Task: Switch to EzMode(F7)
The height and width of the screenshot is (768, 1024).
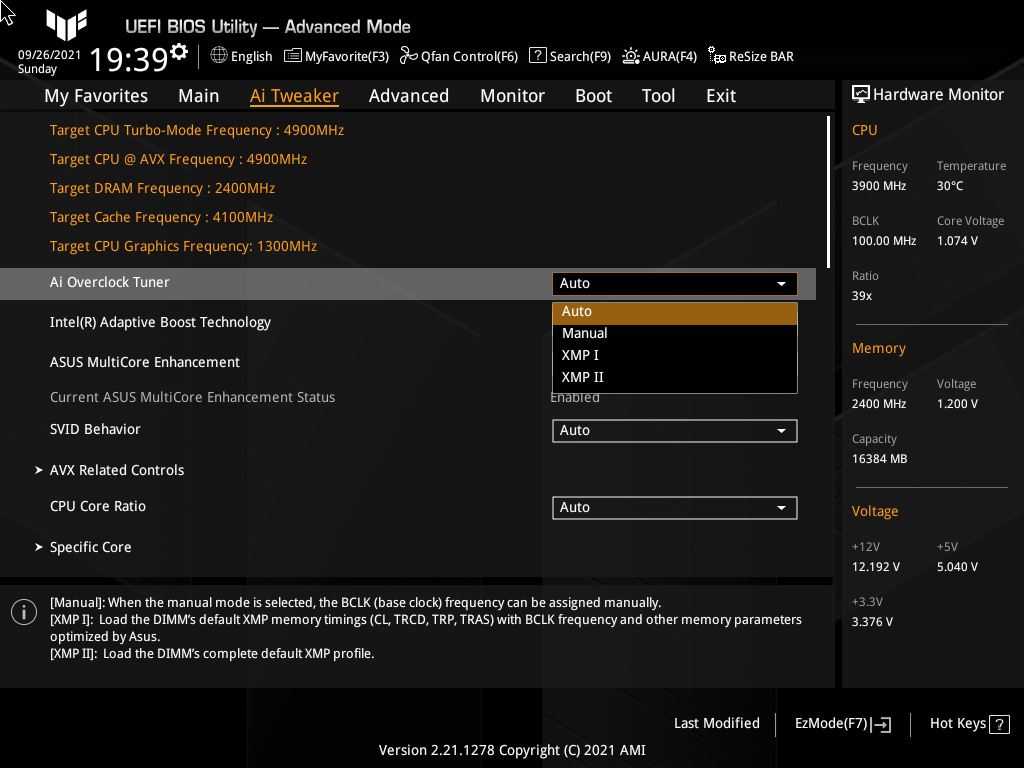Action: coord(841,723)
